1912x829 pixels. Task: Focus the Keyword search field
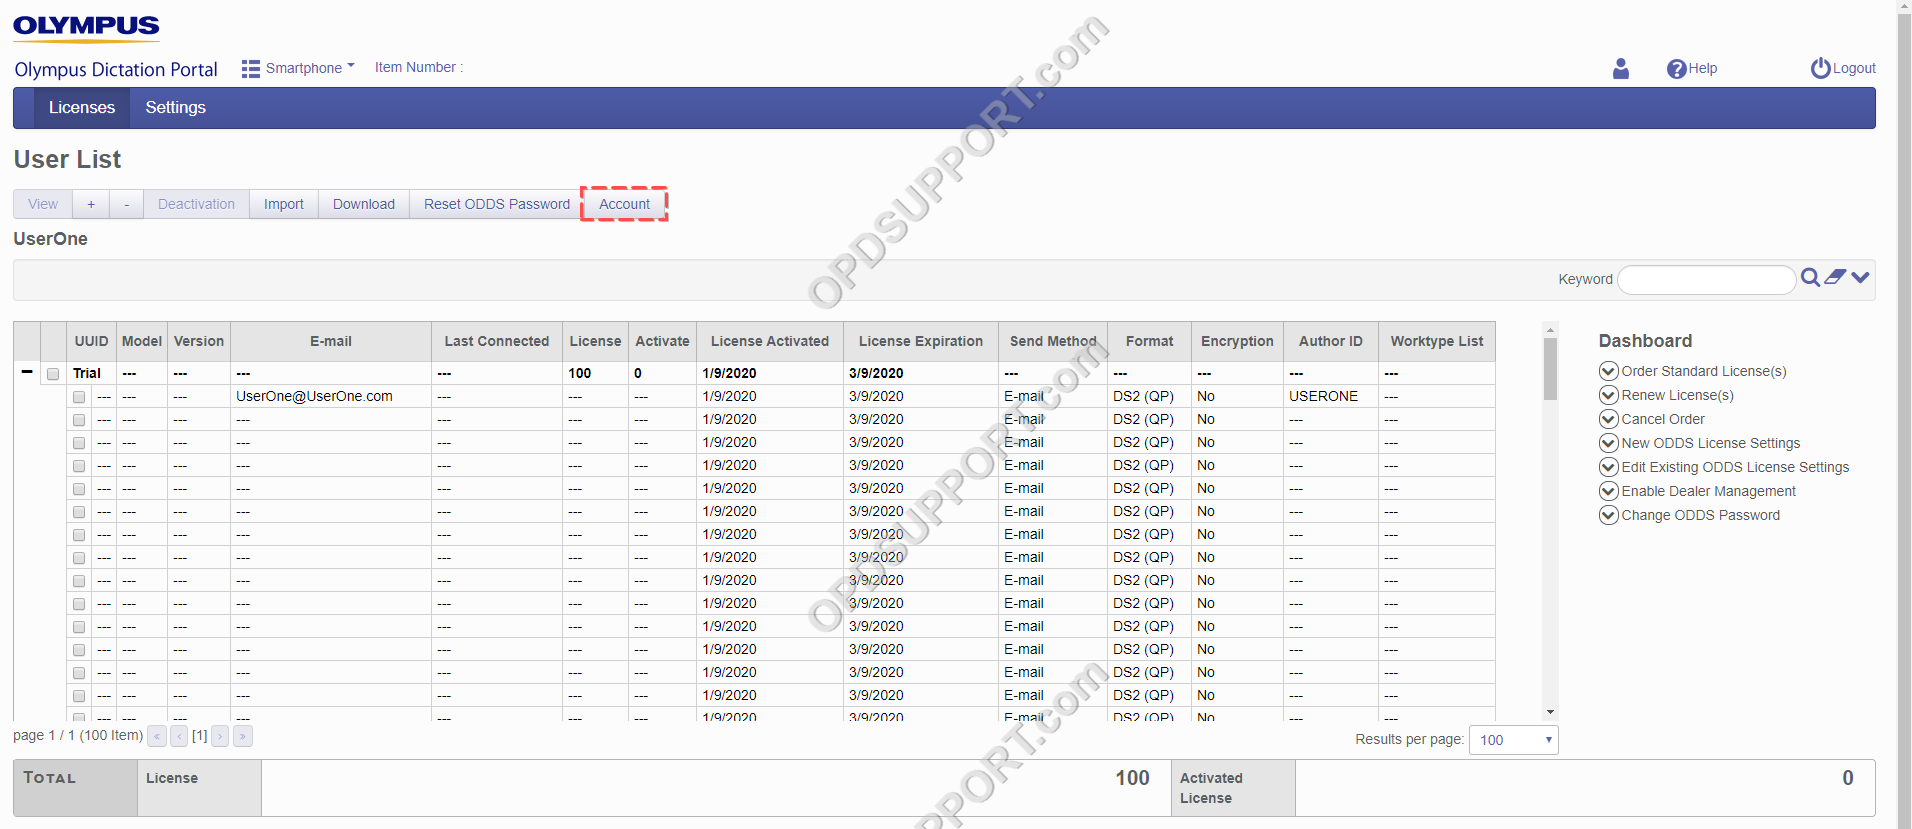pos(1706,279)
